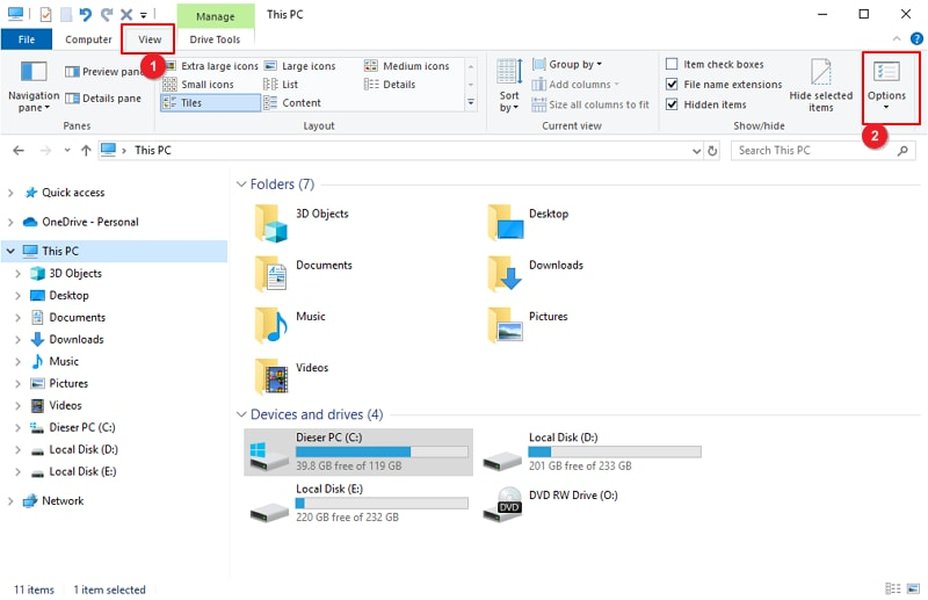Open the File tab
This screenshot has width=928, height=600.
[x=27, y=39]
